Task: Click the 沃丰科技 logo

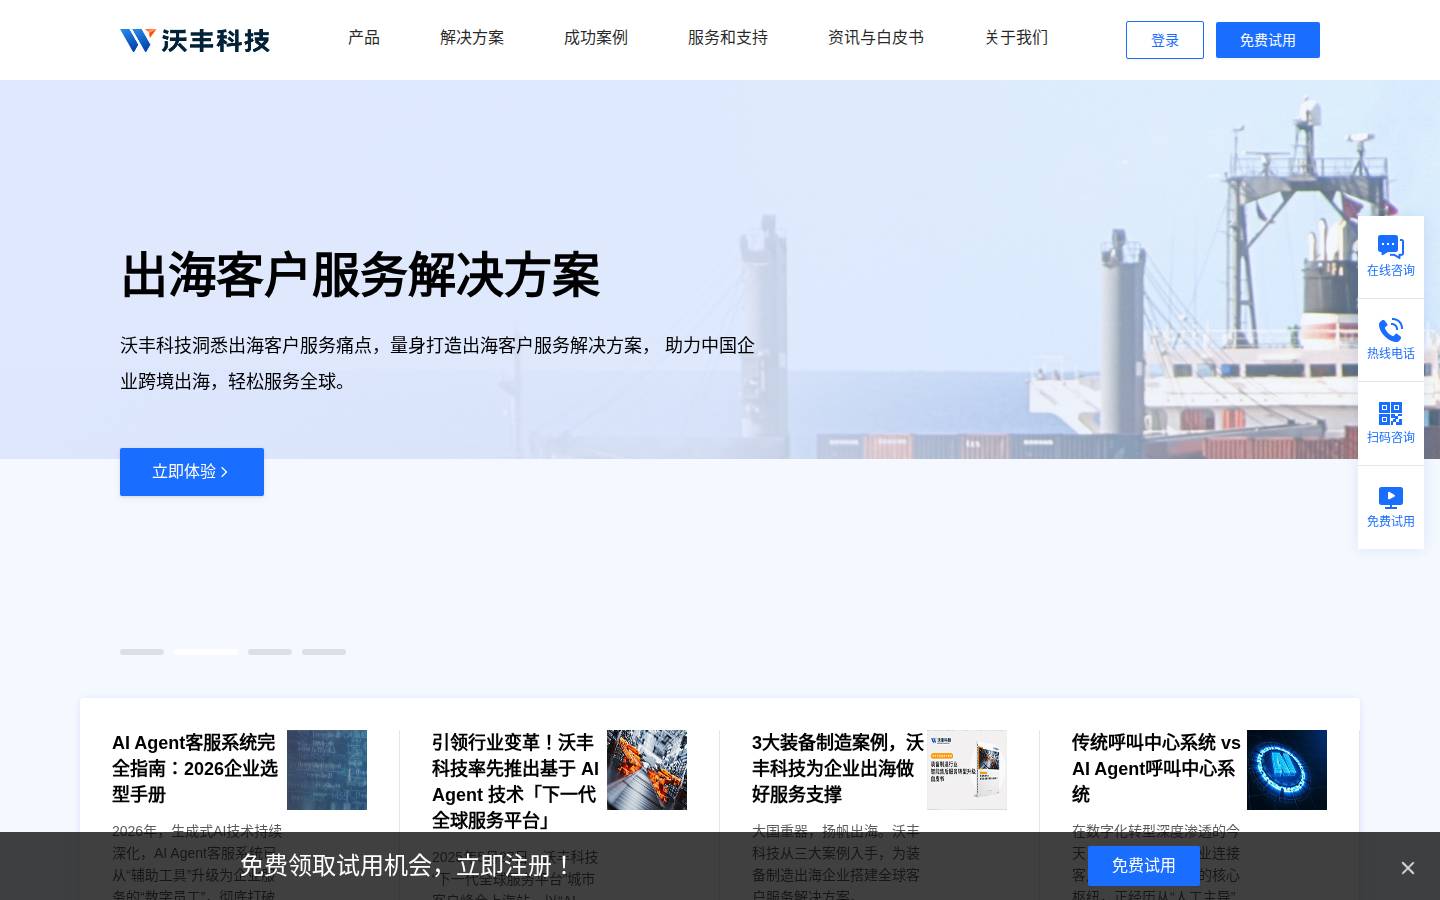Action: pos(195,40)
